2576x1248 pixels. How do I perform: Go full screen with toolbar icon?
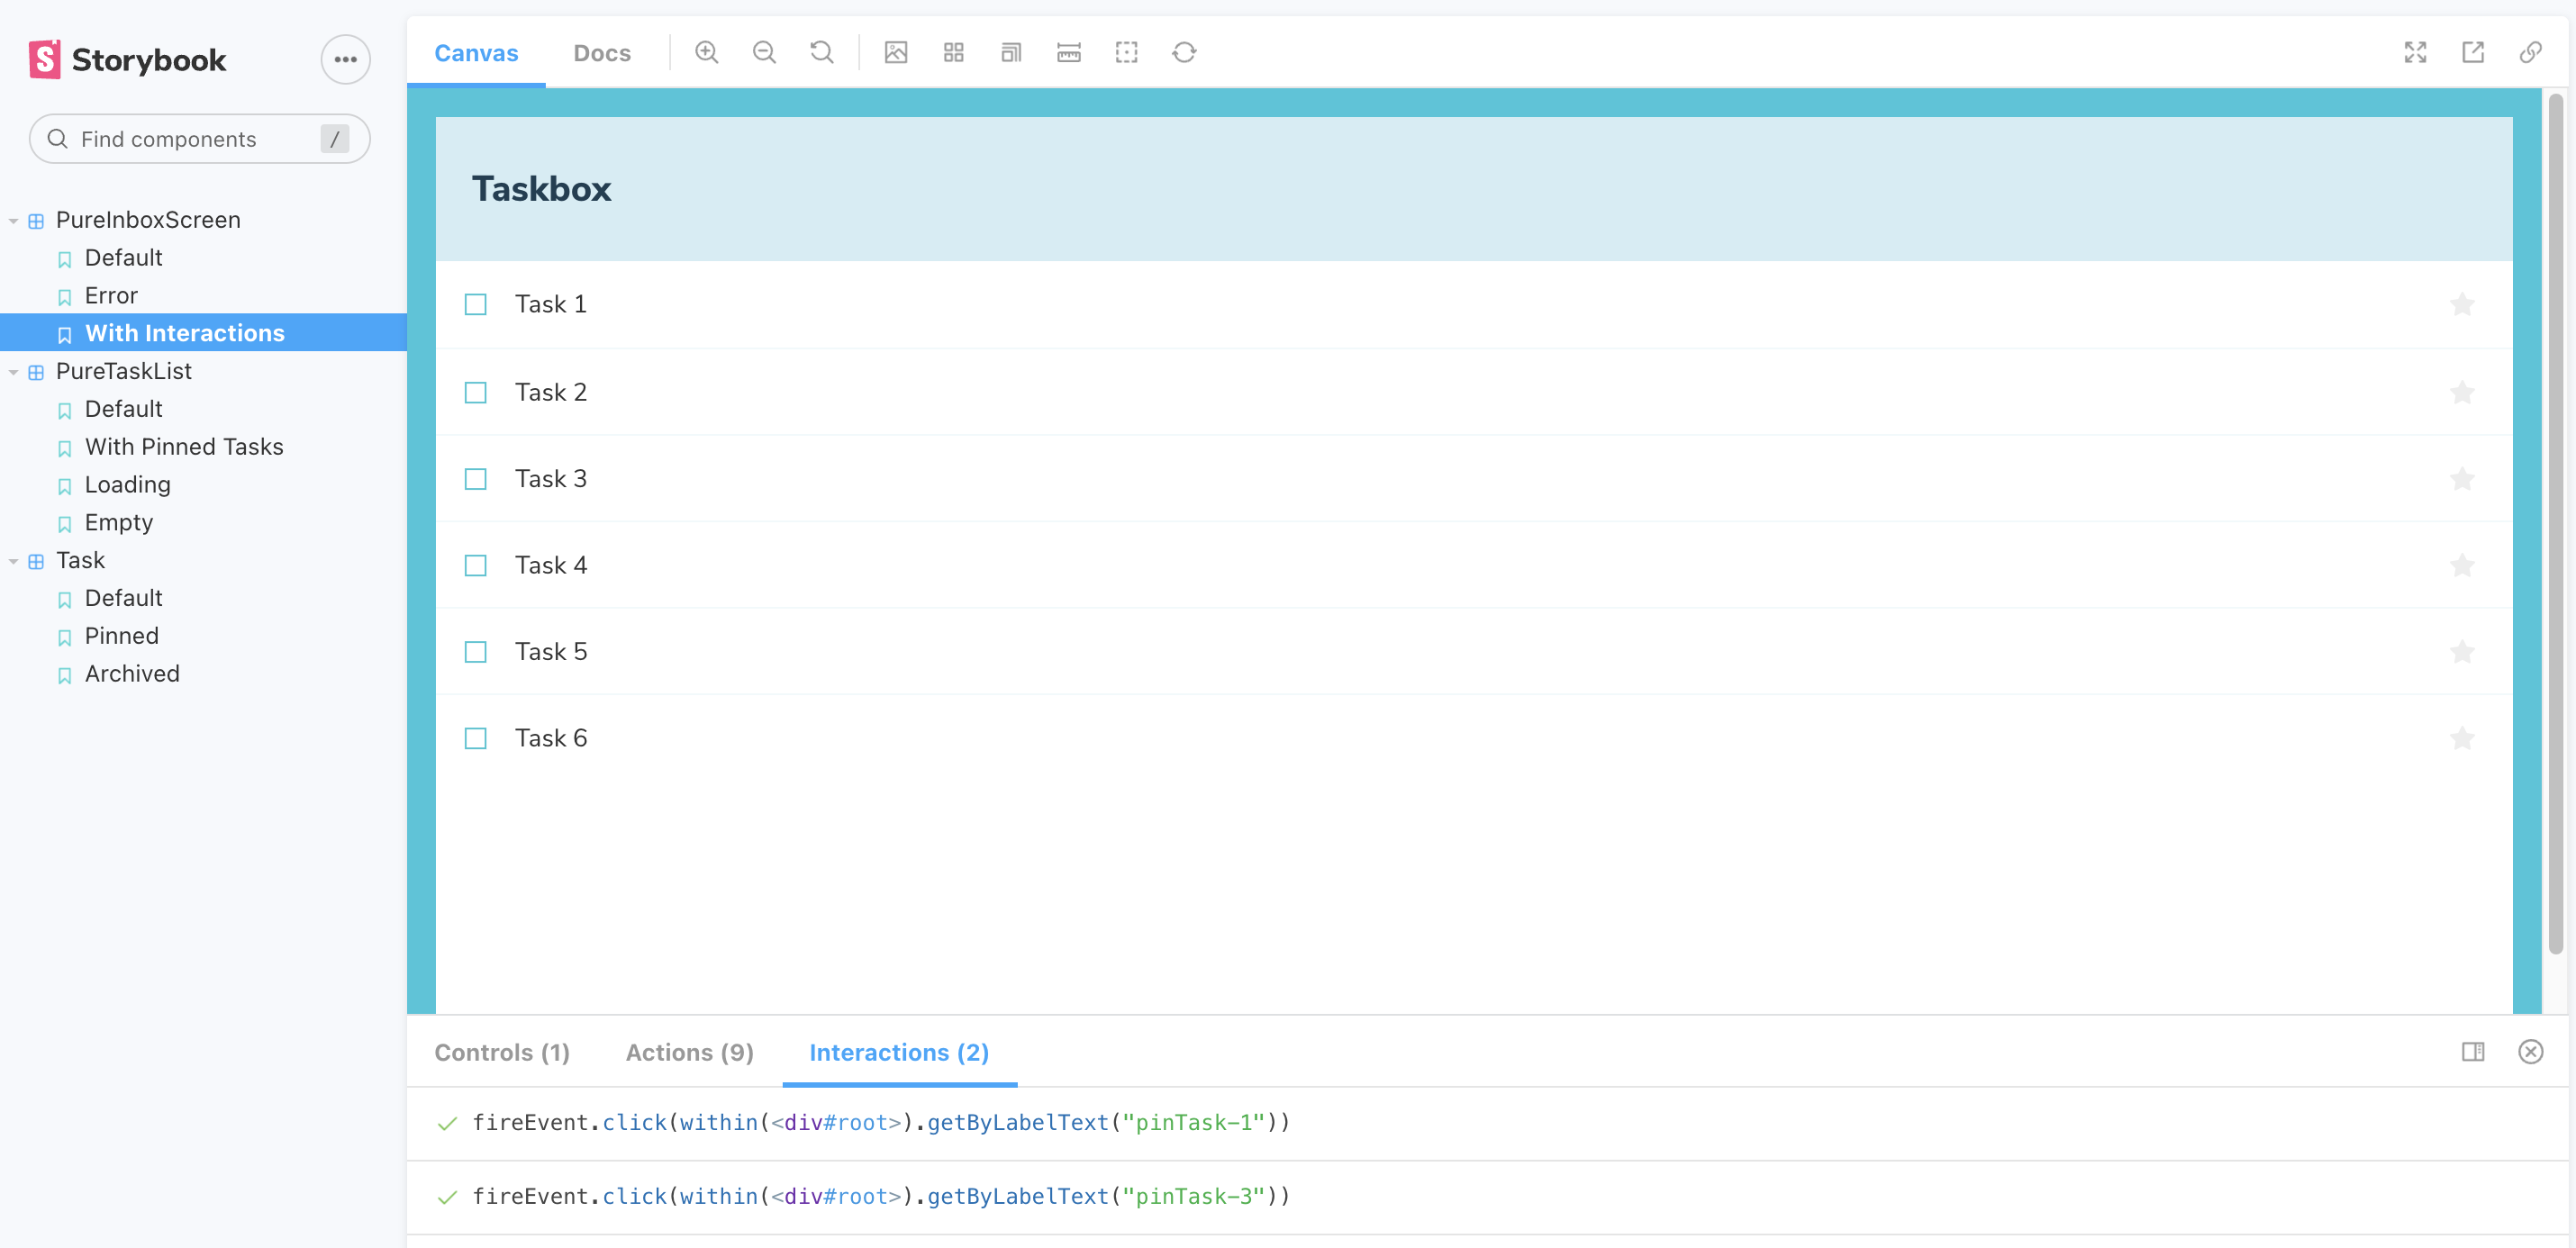click(x=2415, y=52)
